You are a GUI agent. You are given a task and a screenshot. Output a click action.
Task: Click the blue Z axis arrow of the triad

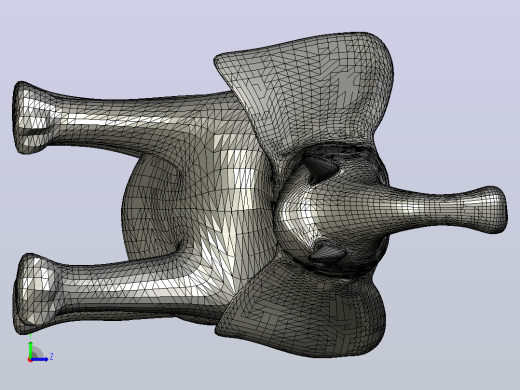point(40,359)
